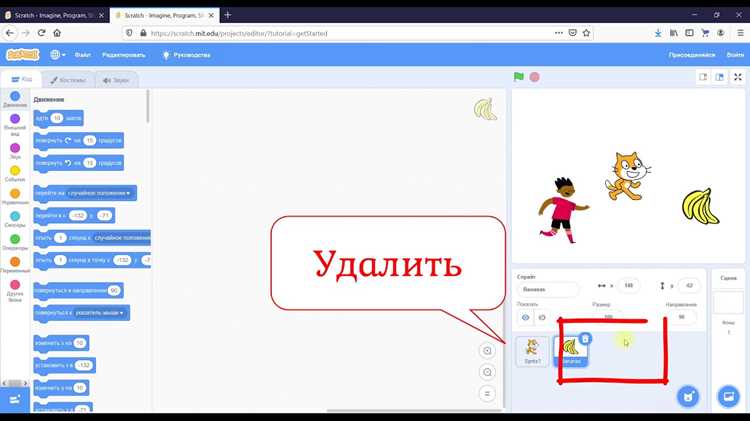Click the turn counterclockwise 15 degrees block
The image size is (750, 421).
point(78,163)
